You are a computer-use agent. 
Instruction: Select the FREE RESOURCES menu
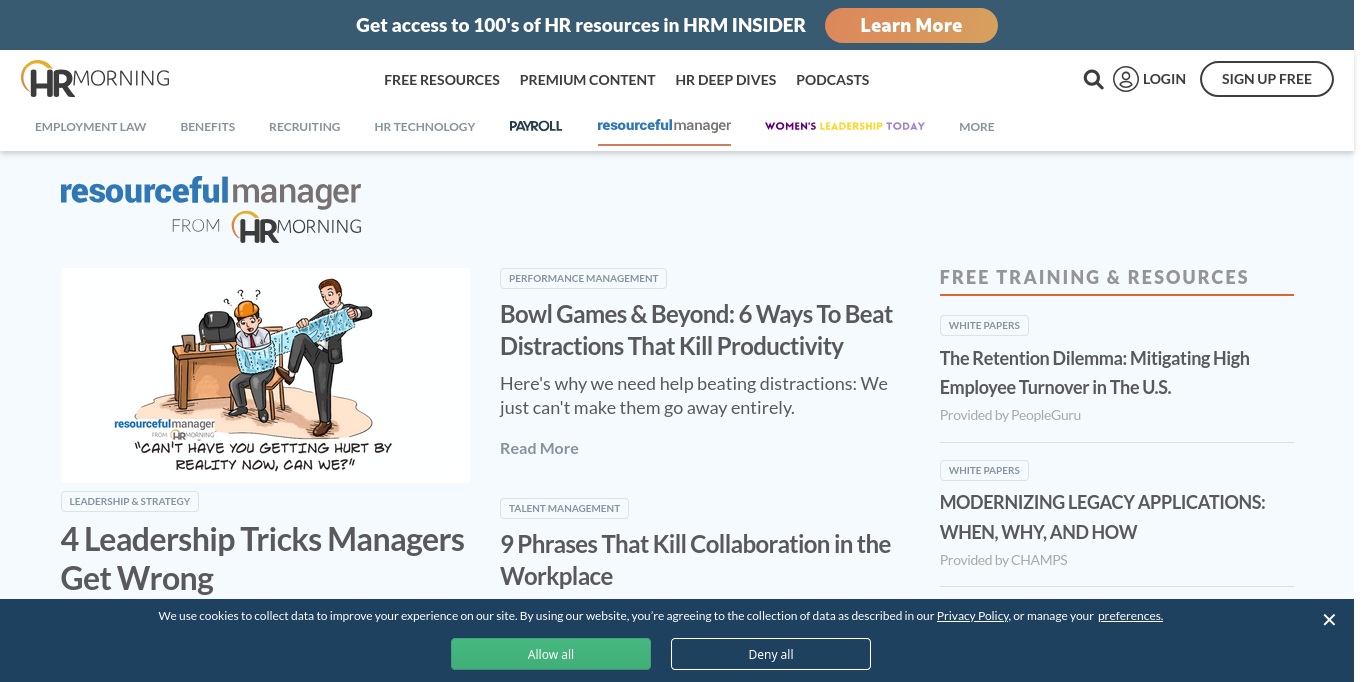[x=442, y=80]
